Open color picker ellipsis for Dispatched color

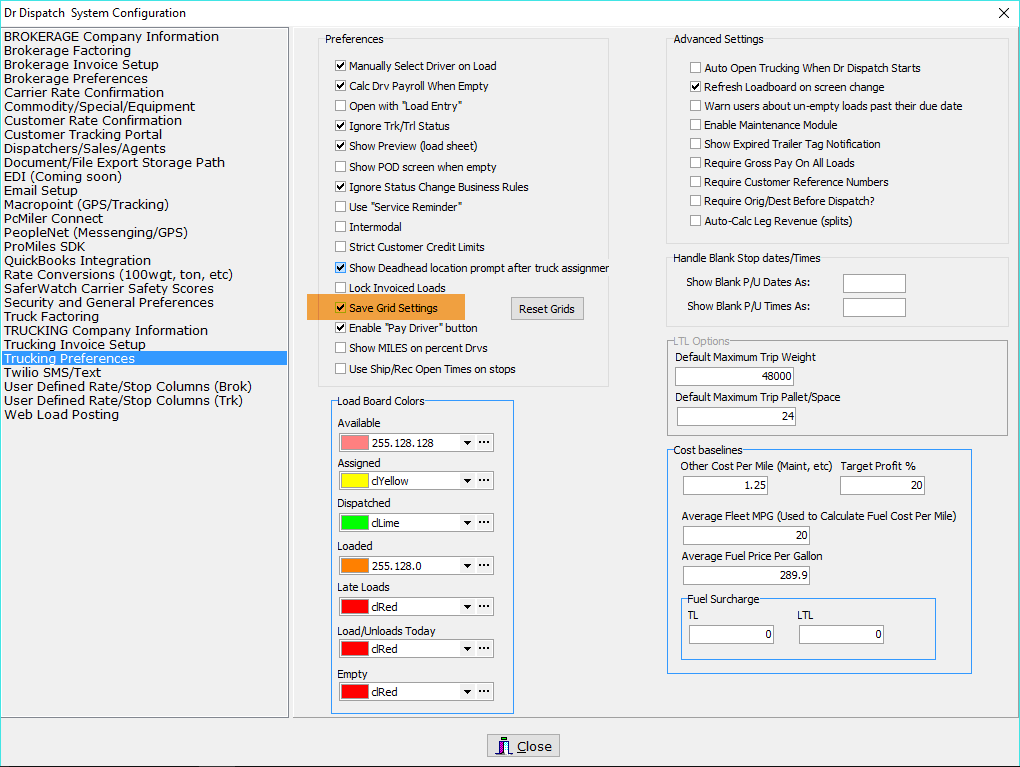484,522
